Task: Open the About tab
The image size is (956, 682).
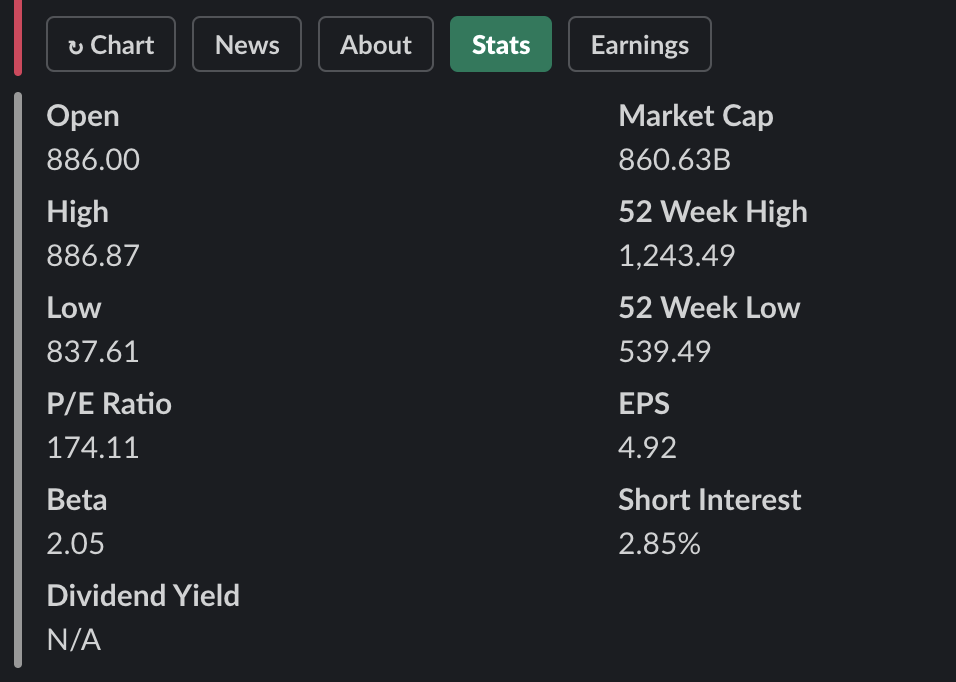Action: coord(376,44)
